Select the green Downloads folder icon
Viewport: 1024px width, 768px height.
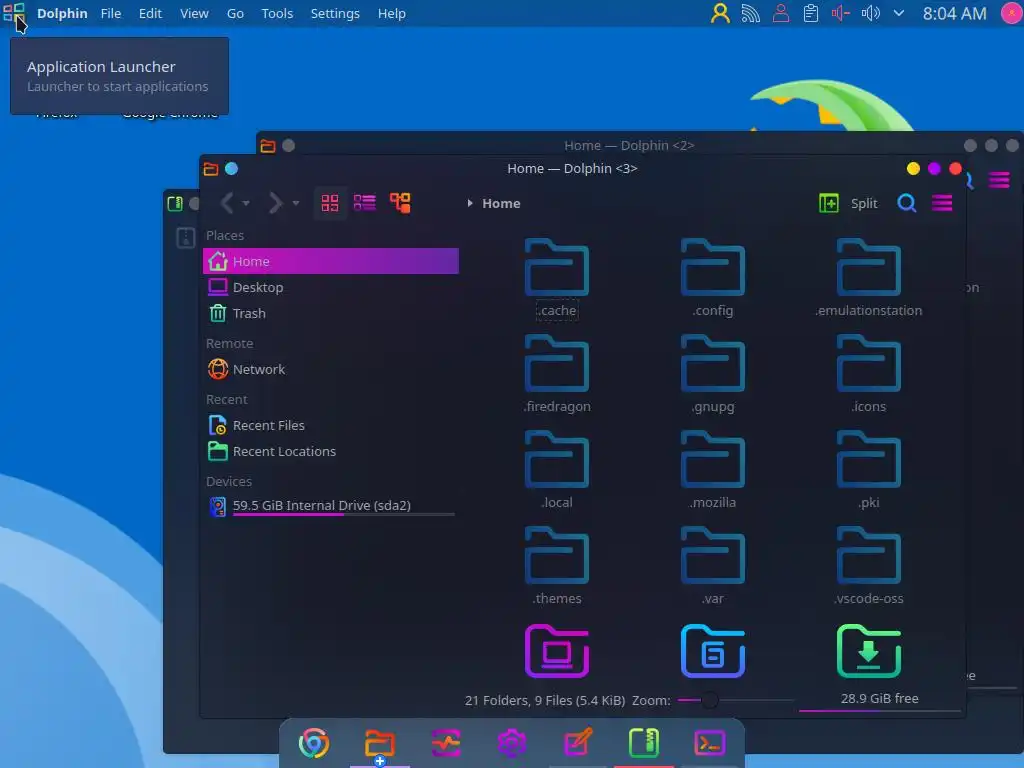869,651
